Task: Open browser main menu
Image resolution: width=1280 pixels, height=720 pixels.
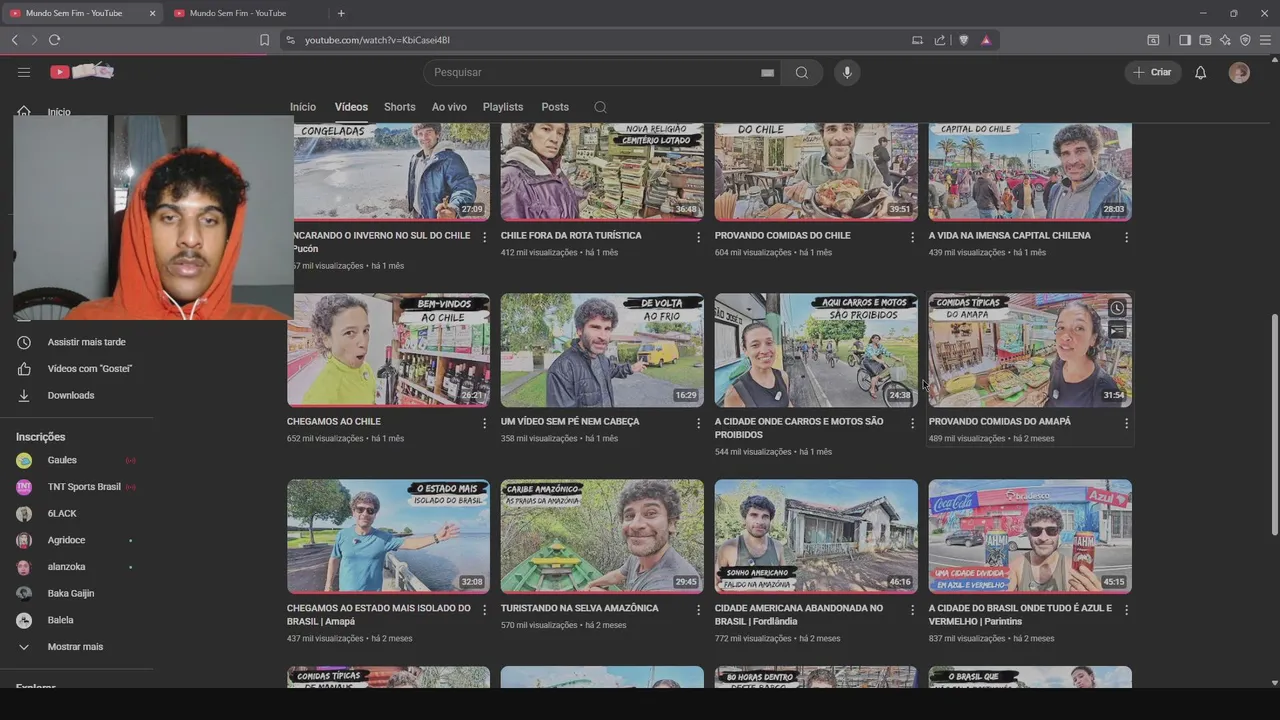Action: tap(1265, 40)
